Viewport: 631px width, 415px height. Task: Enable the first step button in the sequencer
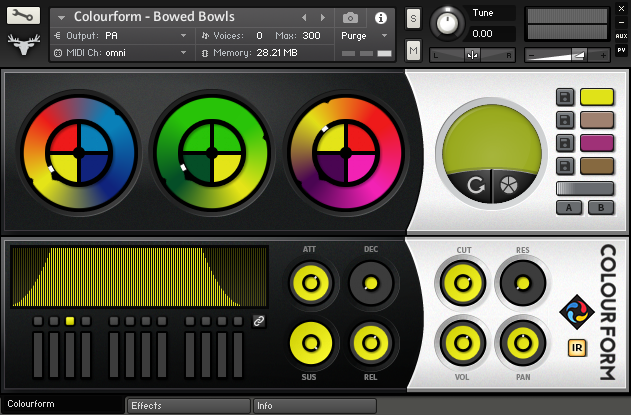click(x=38, y=321)
